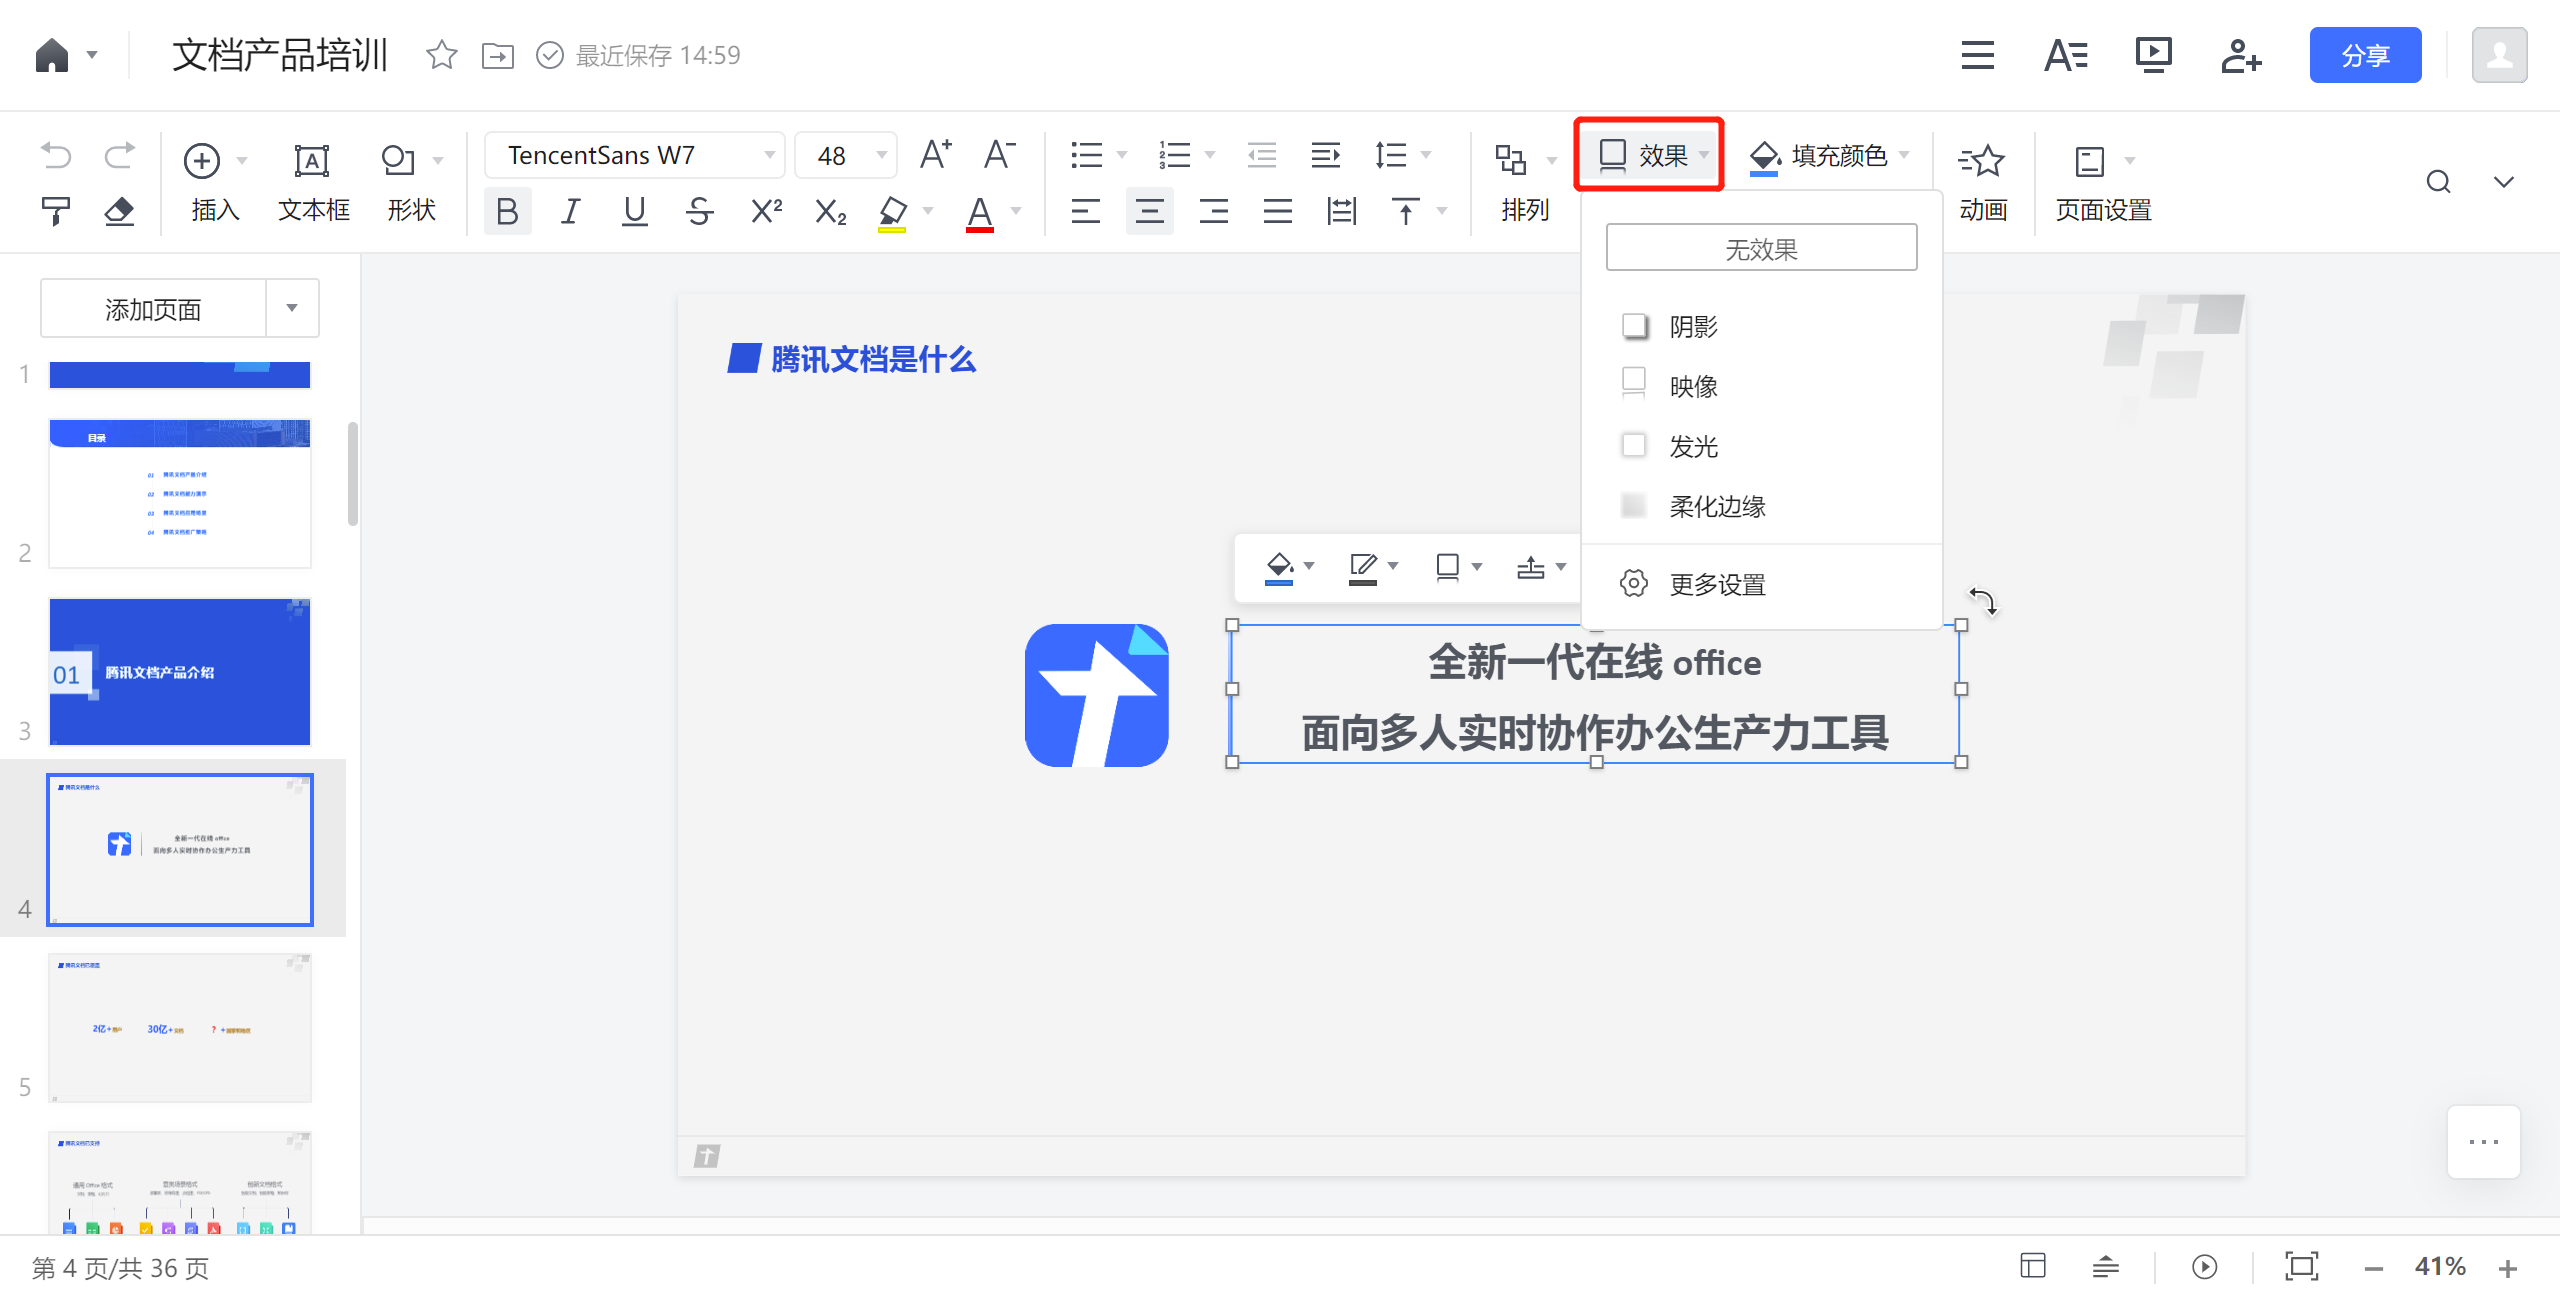This screenshot has height=1298, width=2560.
Task: Open the add page dropdown arrow
Action: [x=292, y=308]
